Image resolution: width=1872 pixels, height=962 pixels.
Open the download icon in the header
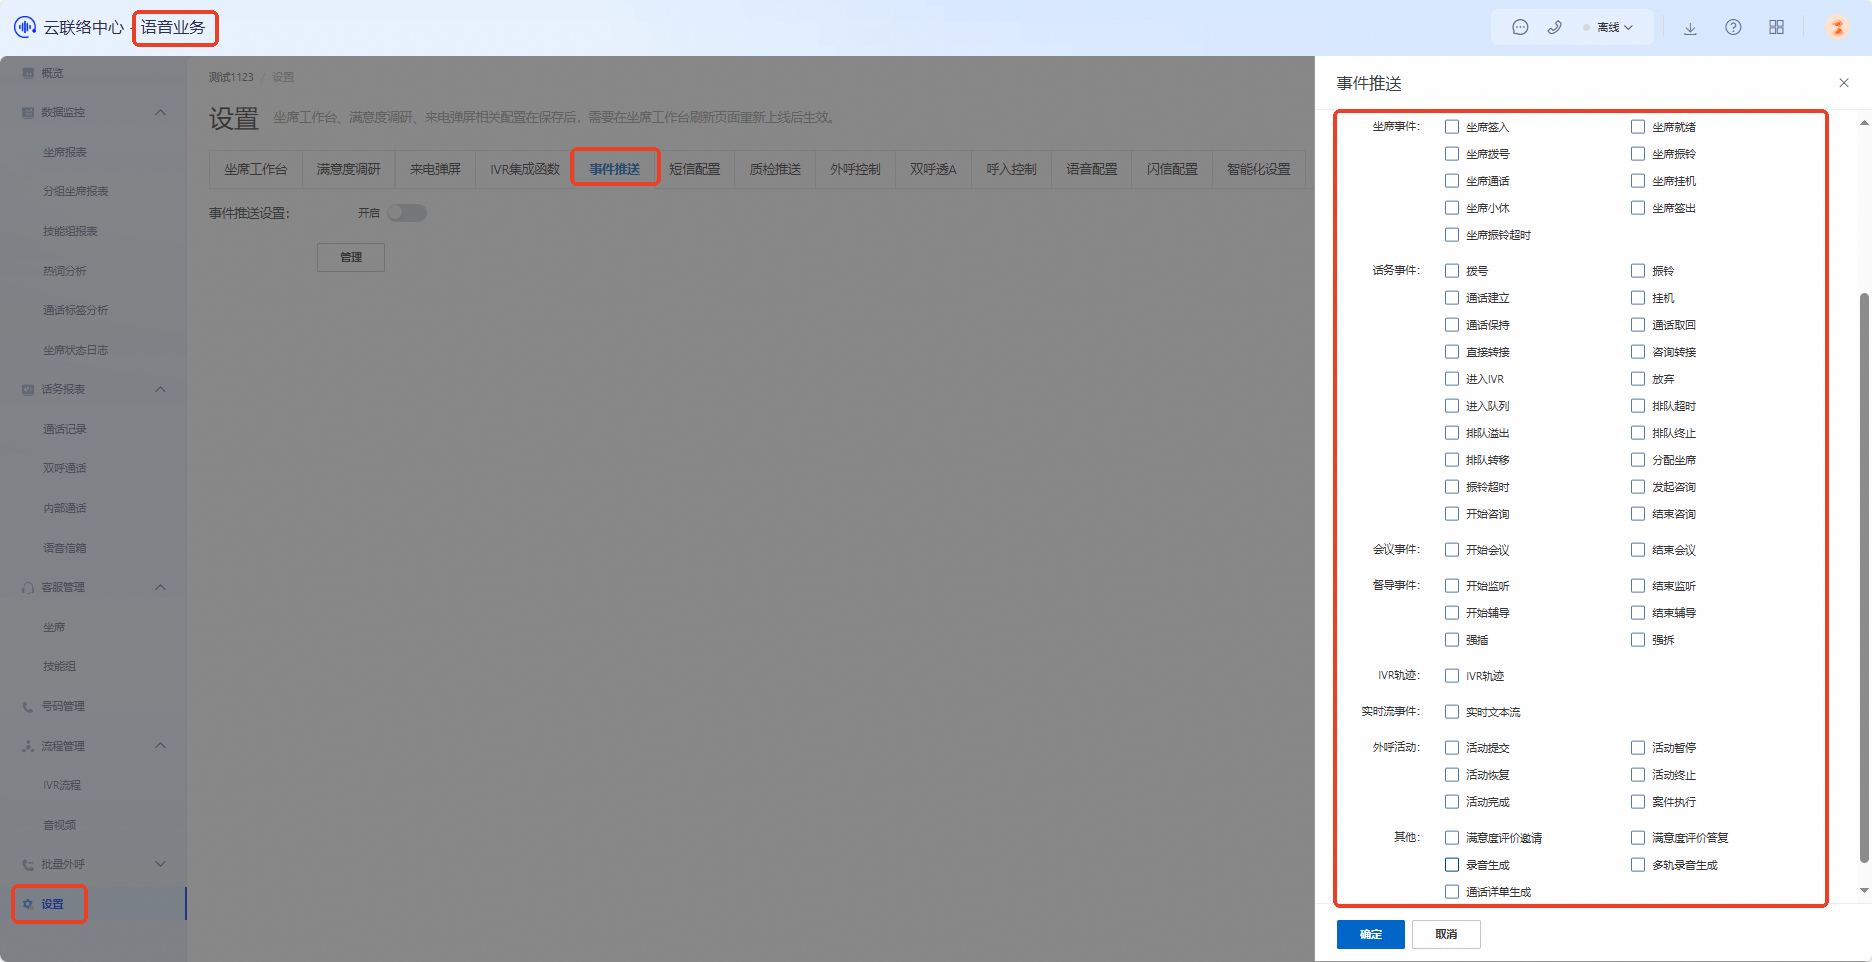point(1690,28)
